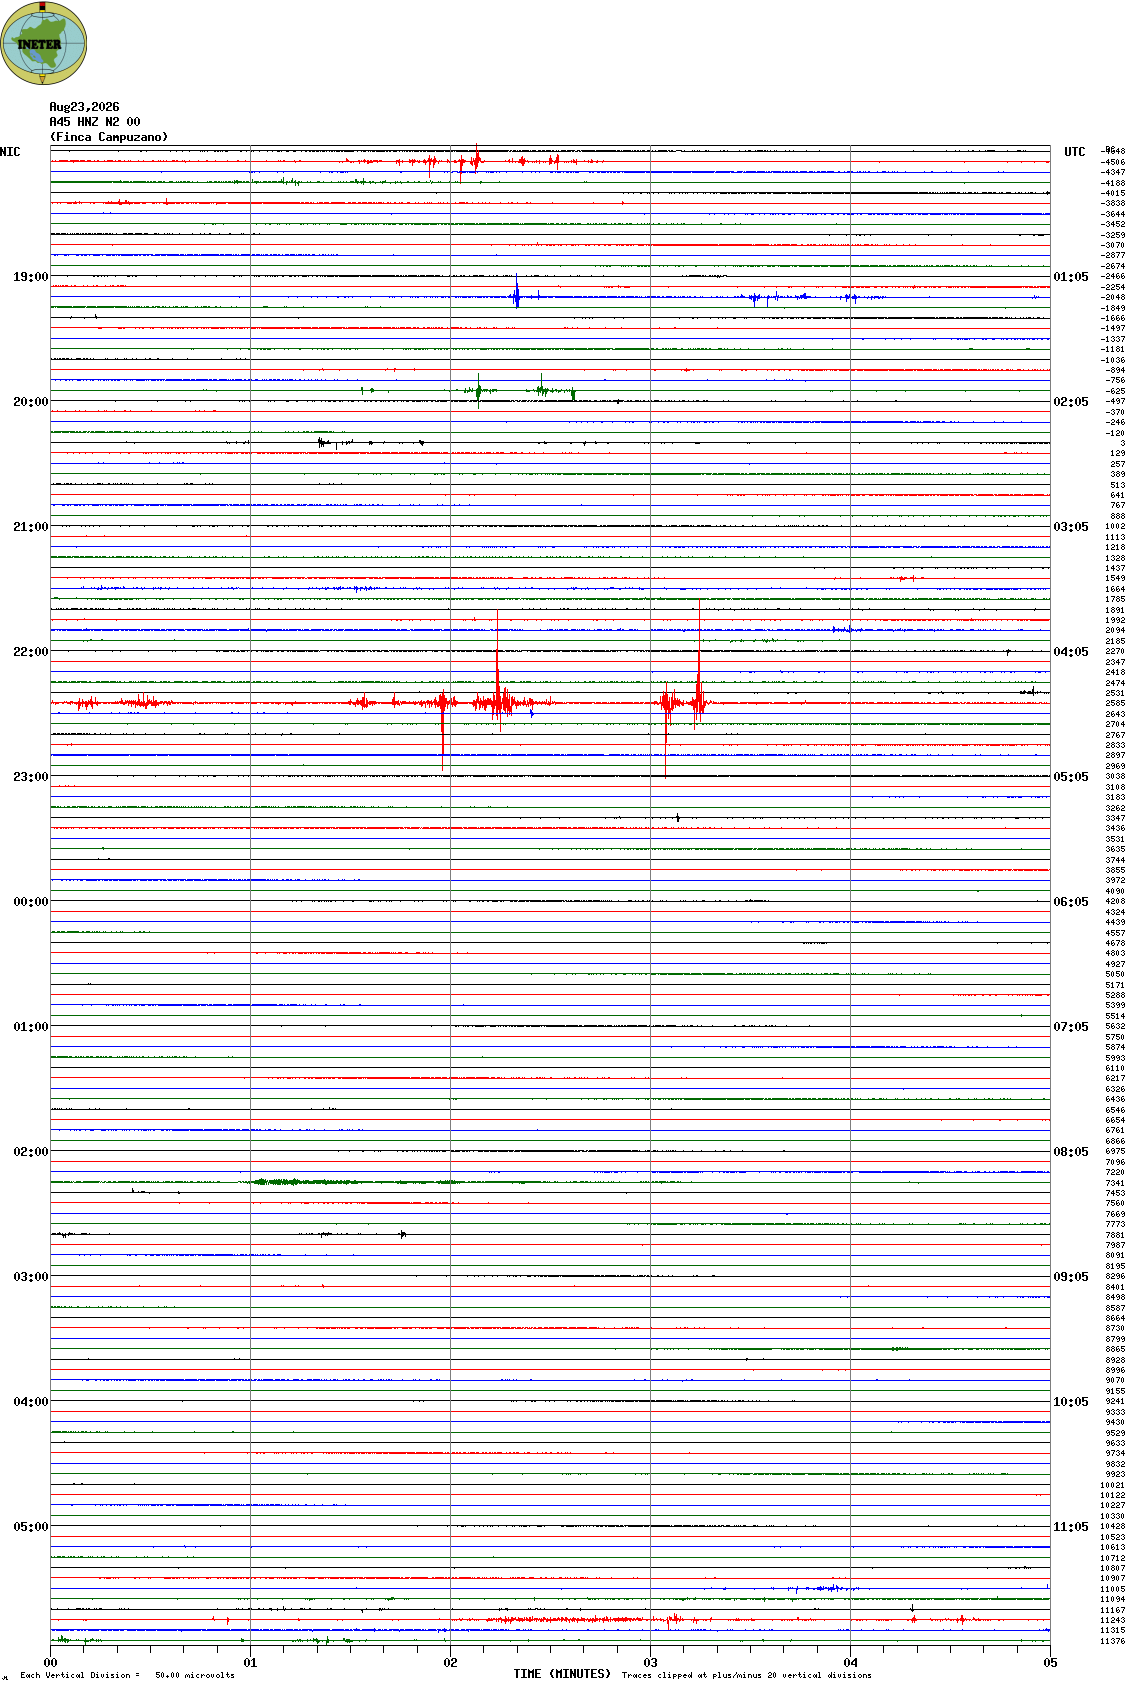Click the 'Each Vertical Division = 50.00 microvolts' note
1130x1689 pixels.
[x=127, y=1675]
